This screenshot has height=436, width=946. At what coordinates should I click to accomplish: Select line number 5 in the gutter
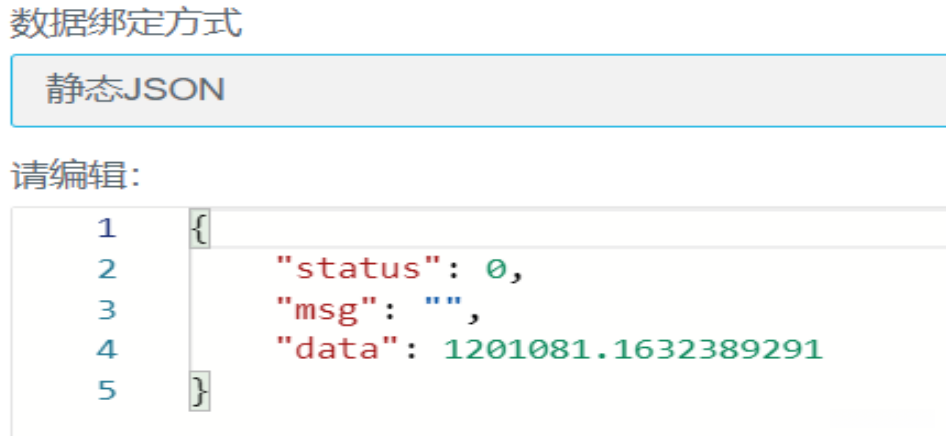(x=107, y=390)
